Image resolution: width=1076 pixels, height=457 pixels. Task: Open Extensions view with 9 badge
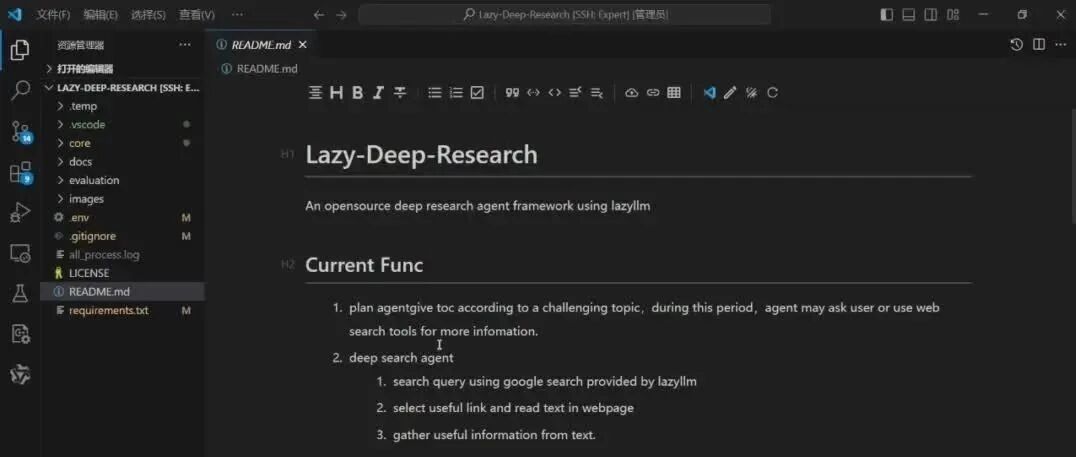click(x=21, y=172)
